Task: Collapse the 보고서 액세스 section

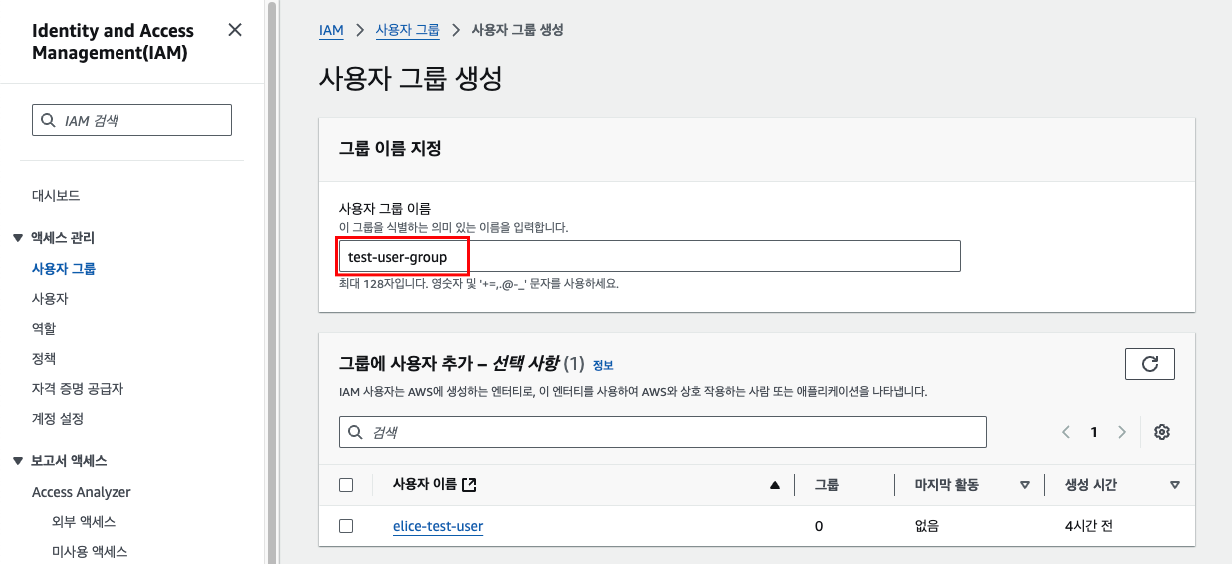Action: pos(17,461)
